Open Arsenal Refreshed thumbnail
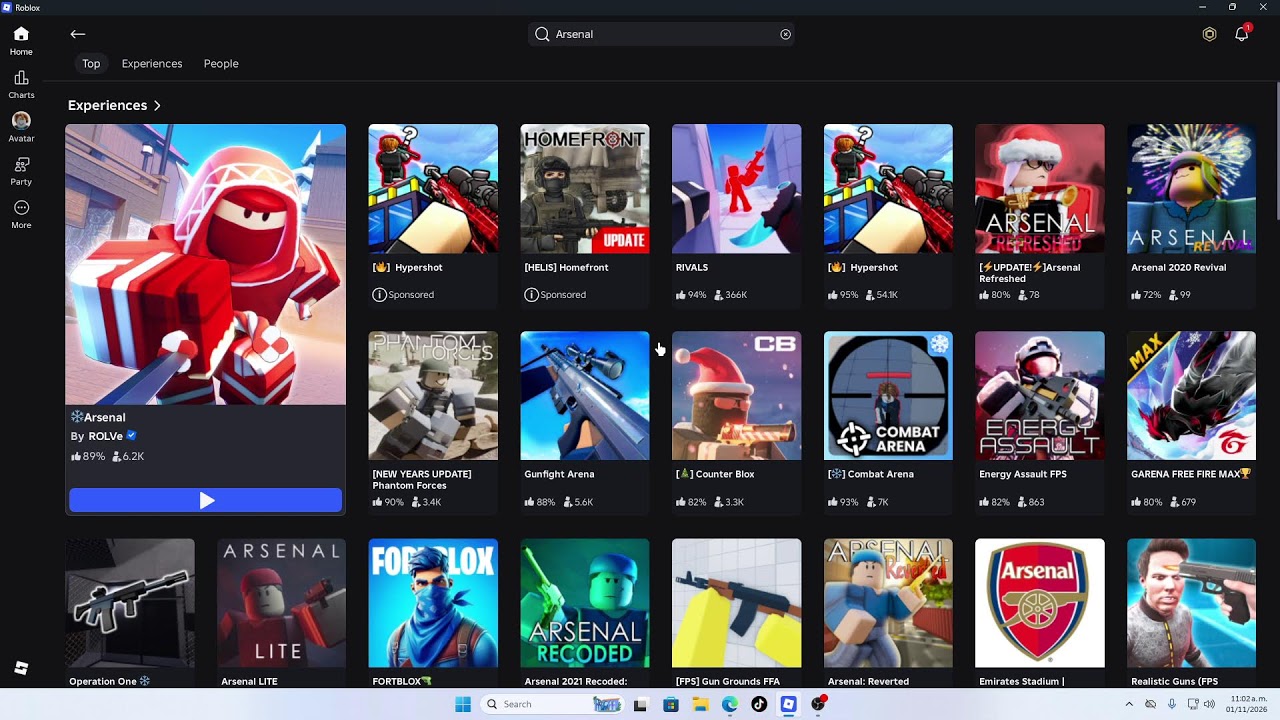Image resolution: width=1280 pixels, height=720 pixels. [1040, 189]
